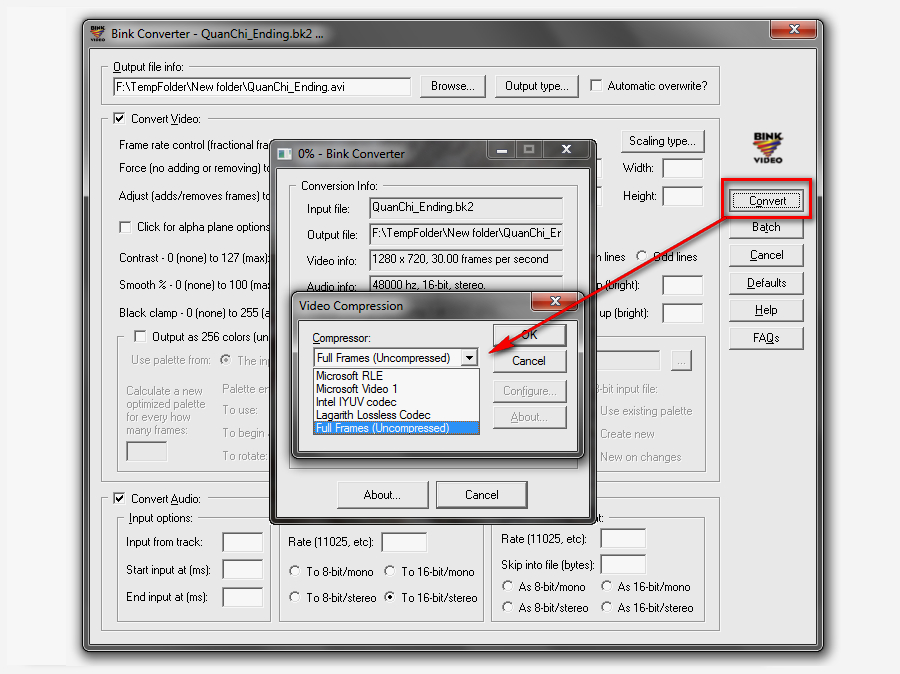
Task: Click the Audio info field
Action: click(466, 284)
